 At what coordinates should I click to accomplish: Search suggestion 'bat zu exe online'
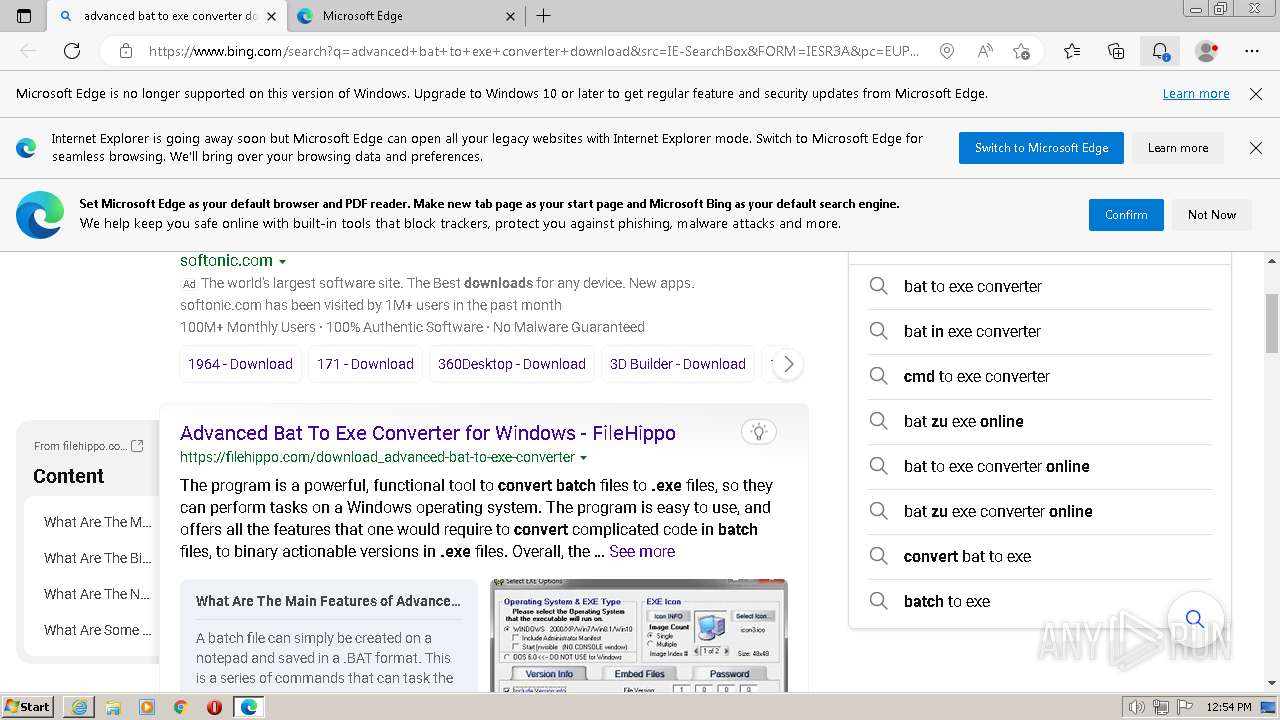coord(1040,421)
